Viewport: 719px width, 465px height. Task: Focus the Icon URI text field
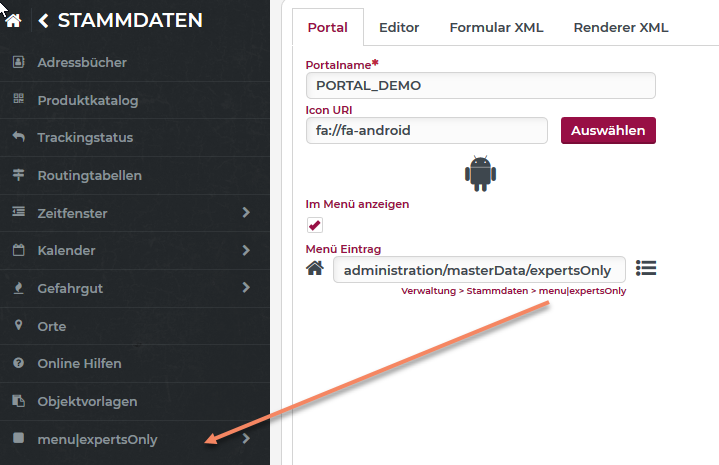coord(426,130)
